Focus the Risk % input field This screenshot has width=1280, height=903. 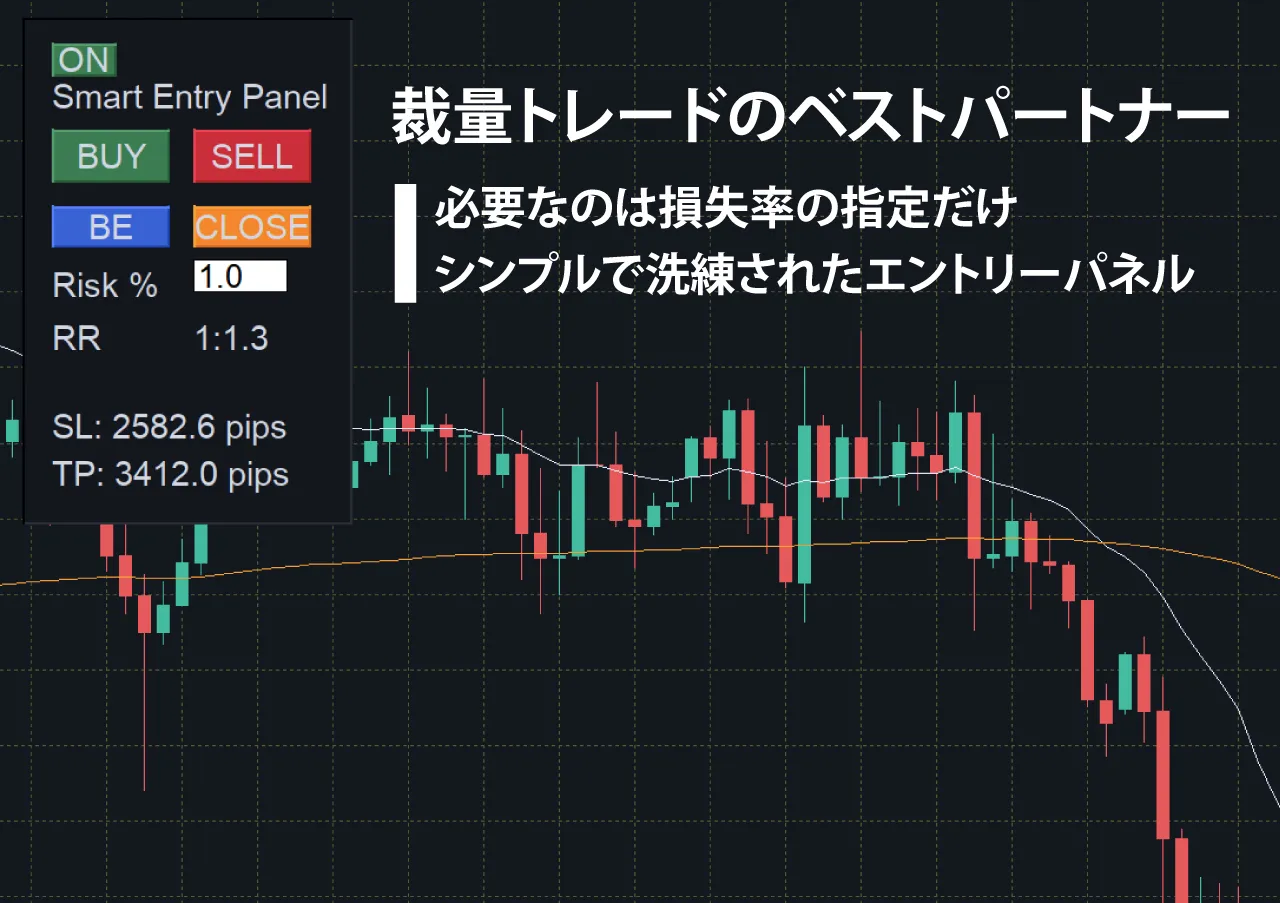[240, 276]
